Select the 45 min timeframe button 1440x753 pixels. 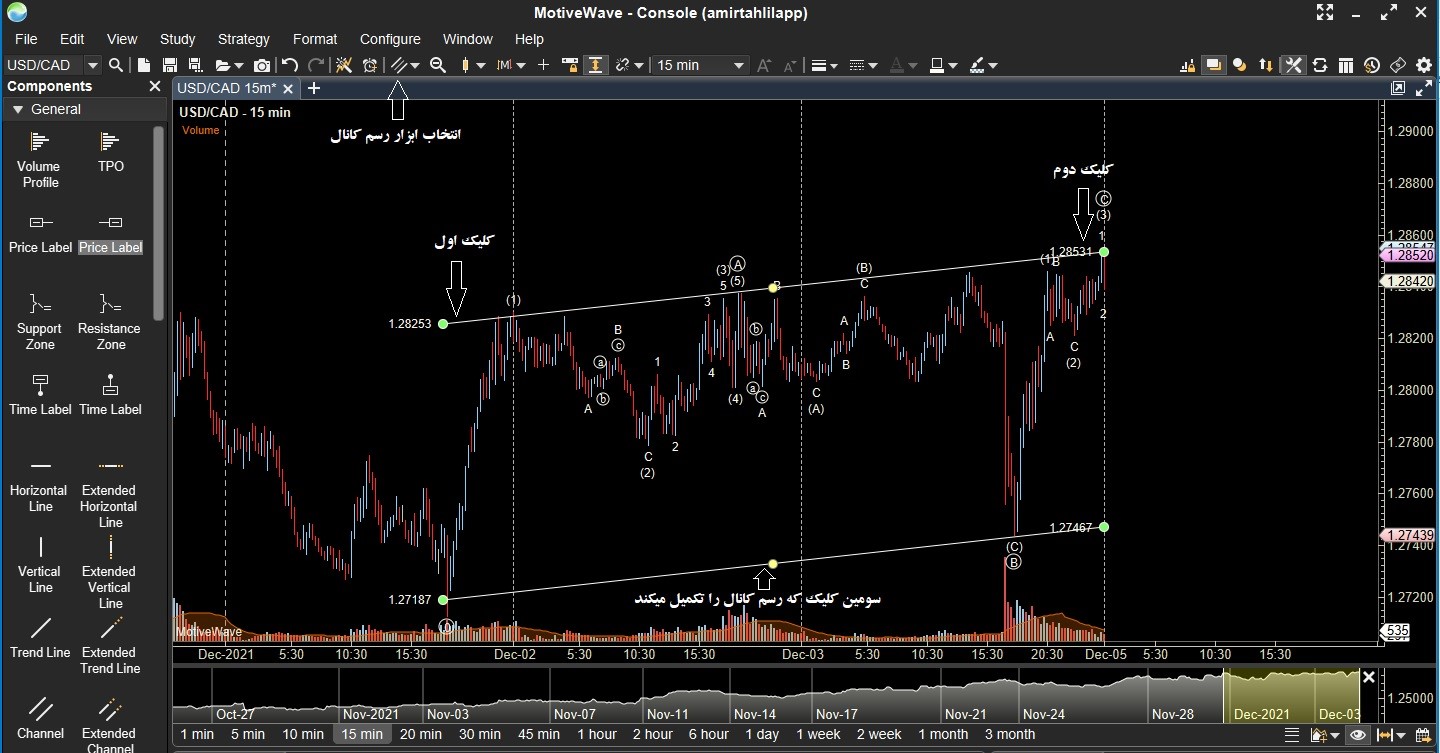point(538,734)
